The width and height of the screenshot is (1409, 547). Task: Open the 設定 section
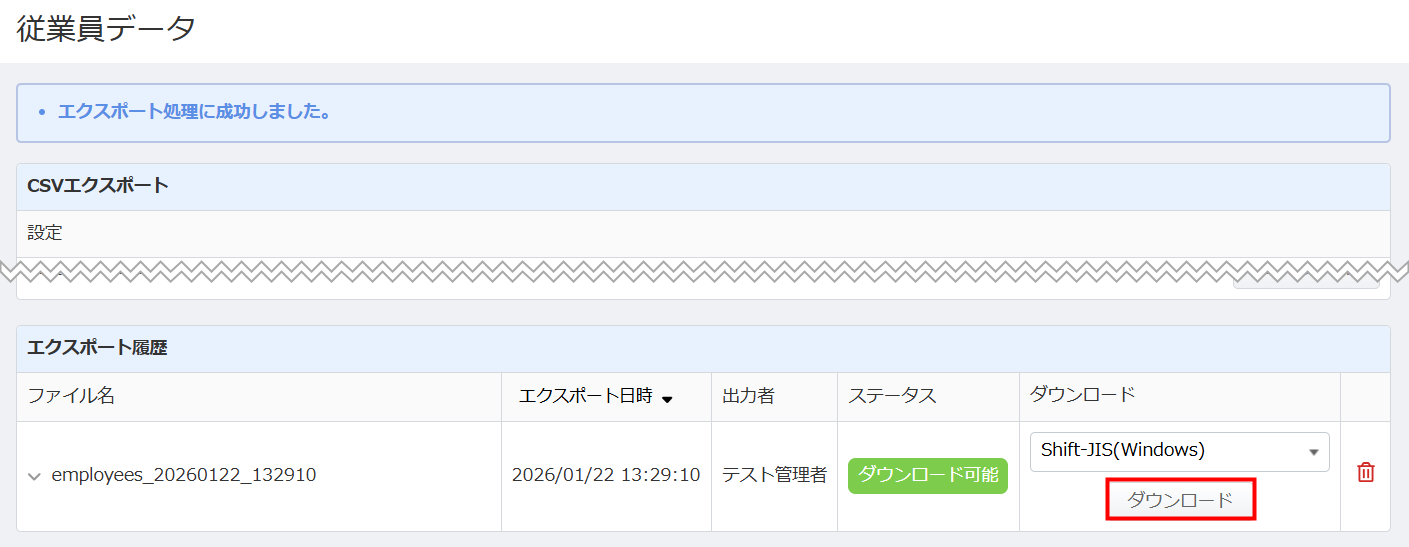(x=45, y=233)
